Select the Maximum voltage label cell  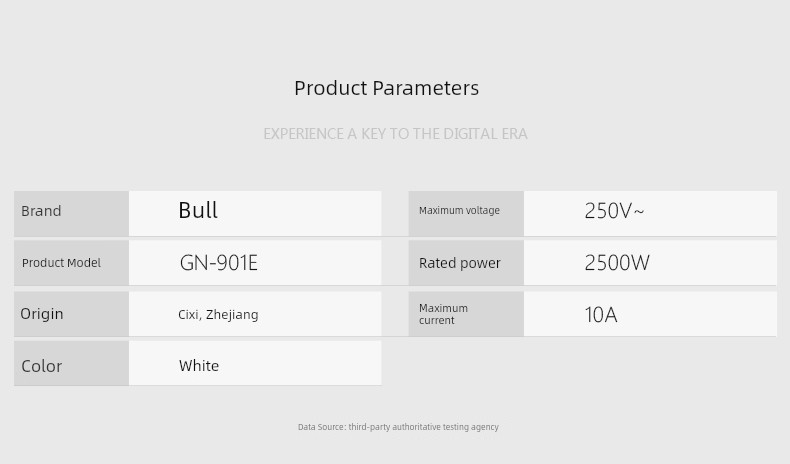[465, 211]
